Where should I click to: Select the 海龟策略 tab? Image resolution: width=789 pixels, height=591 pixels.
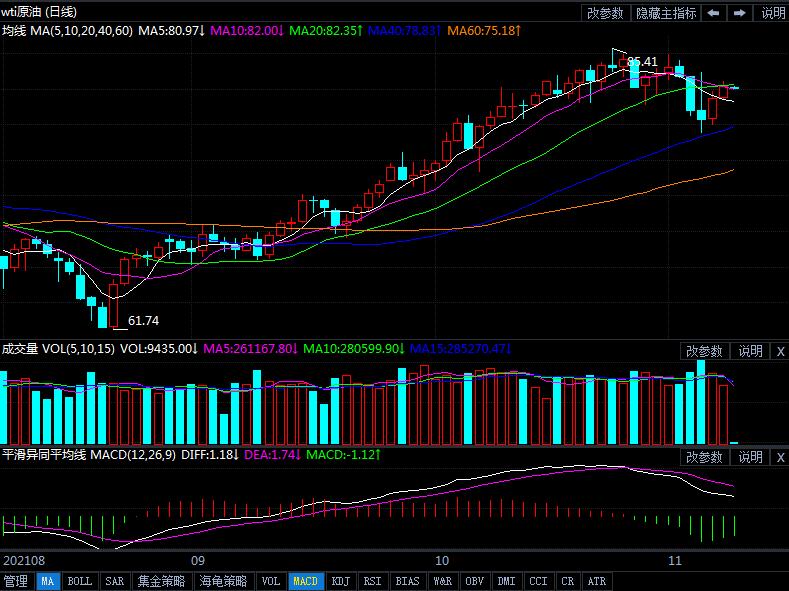coord(223,581)
